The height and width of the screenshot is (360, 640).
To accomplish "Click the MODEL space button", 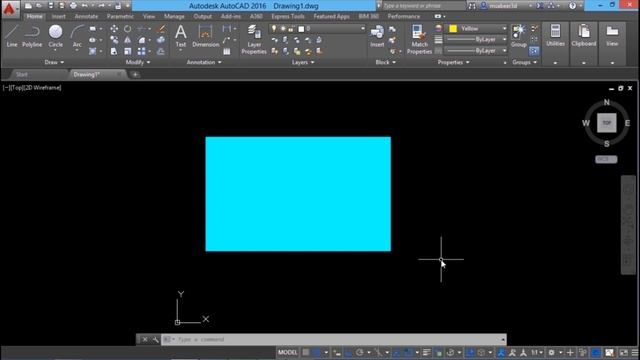I will [x=288, y=352].
